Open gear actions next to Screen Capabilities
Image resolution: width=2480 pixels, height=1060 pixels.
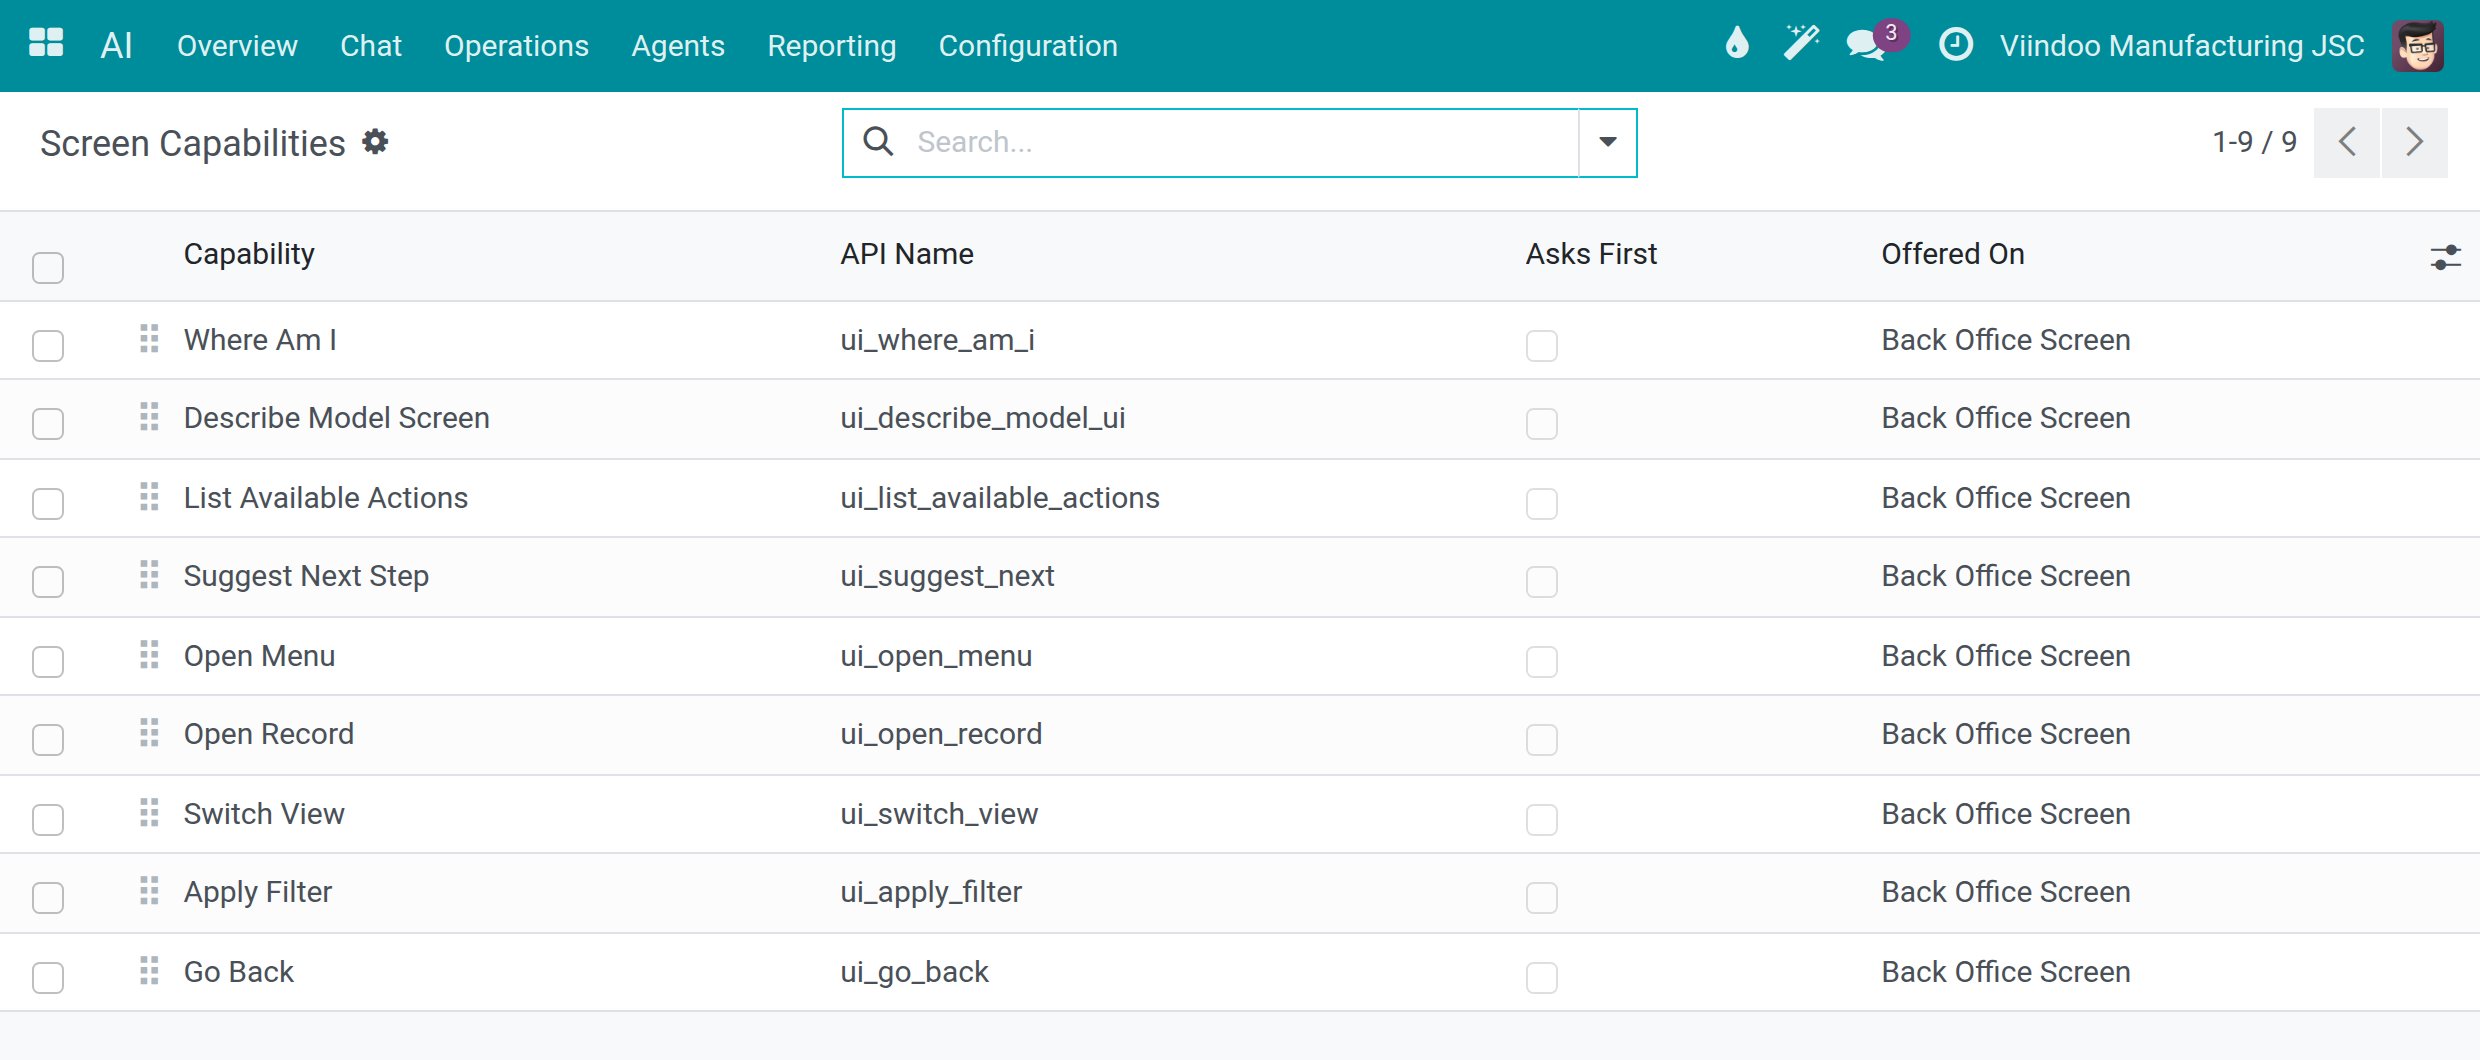click(375, 142)
